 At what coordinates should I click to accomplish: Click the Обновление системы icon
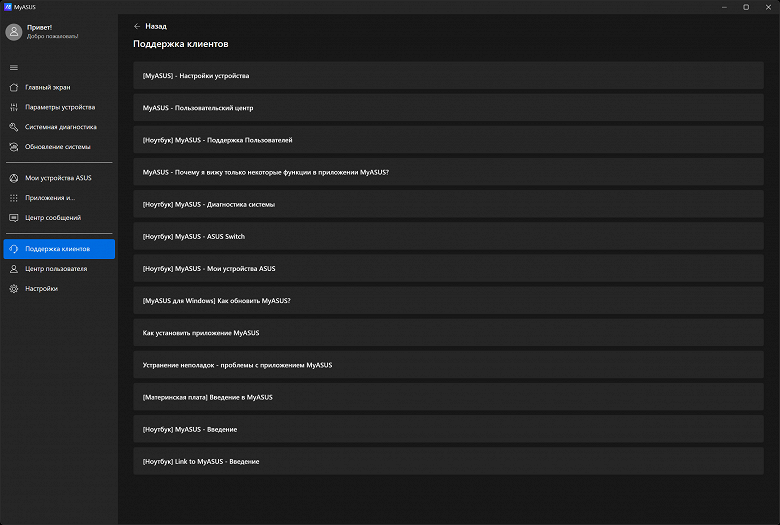point(13,147)
